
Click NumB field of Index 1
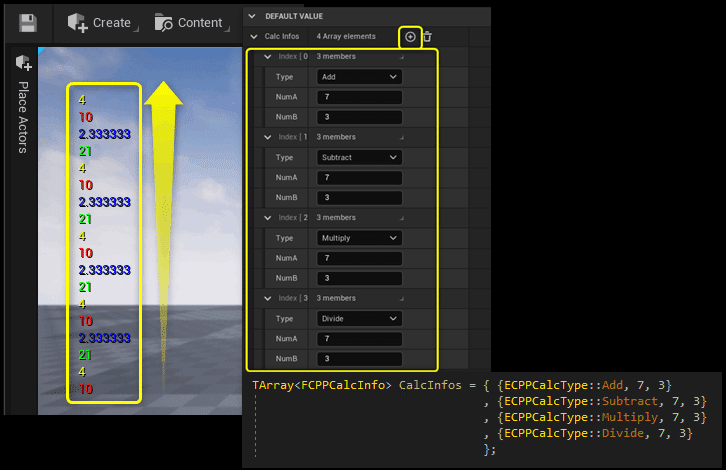tap(359, 198)
